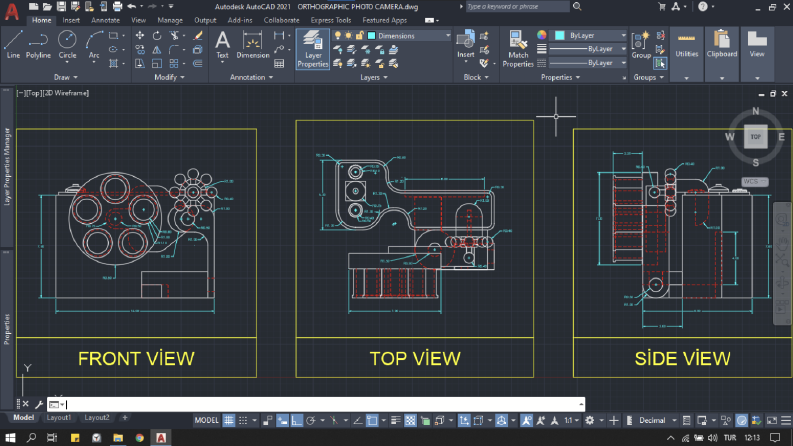Toggle layer lock padlock icon
The width and height of the screenshot is (793, 446).
pos(360,35)
